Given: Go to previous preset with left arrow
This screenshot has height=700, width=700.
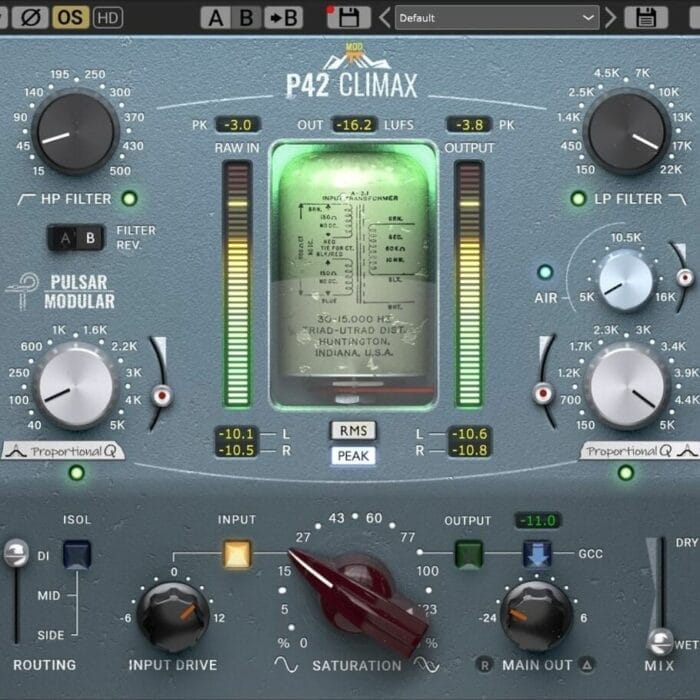Looking at the screenshot, I should click(384, 18).
